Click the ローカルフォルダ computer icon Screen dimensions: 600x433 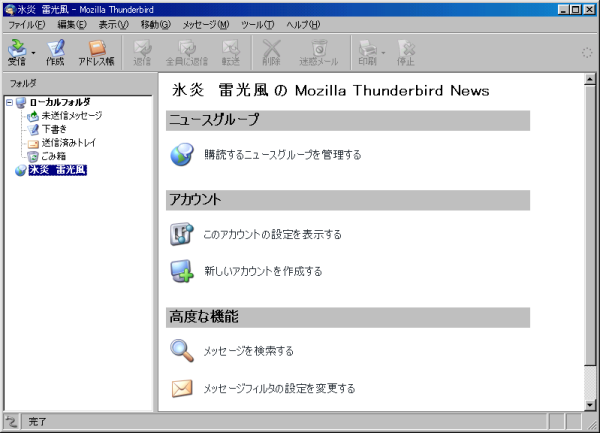click(x=21, y=103)
